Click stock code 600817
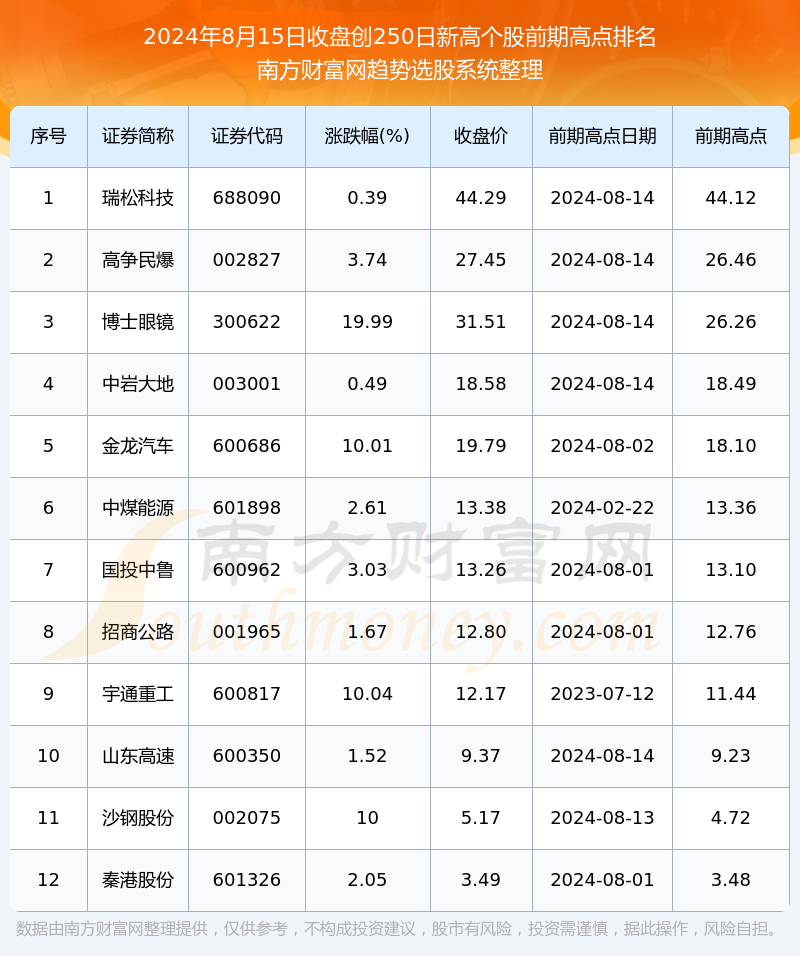Viewport: 800px width, 956px height. coord(247,694)
